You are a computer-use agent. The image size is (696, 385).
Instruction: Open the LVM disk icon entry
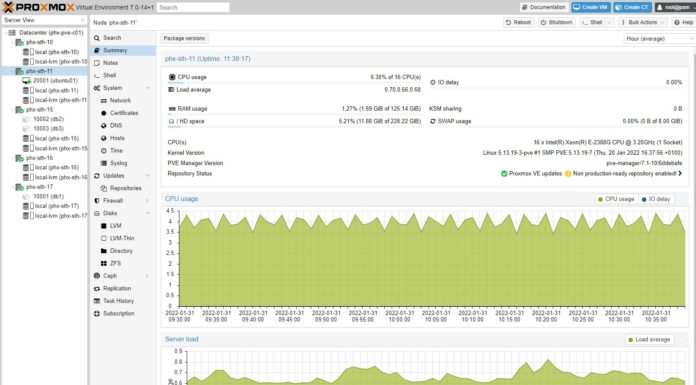(103, 226)
